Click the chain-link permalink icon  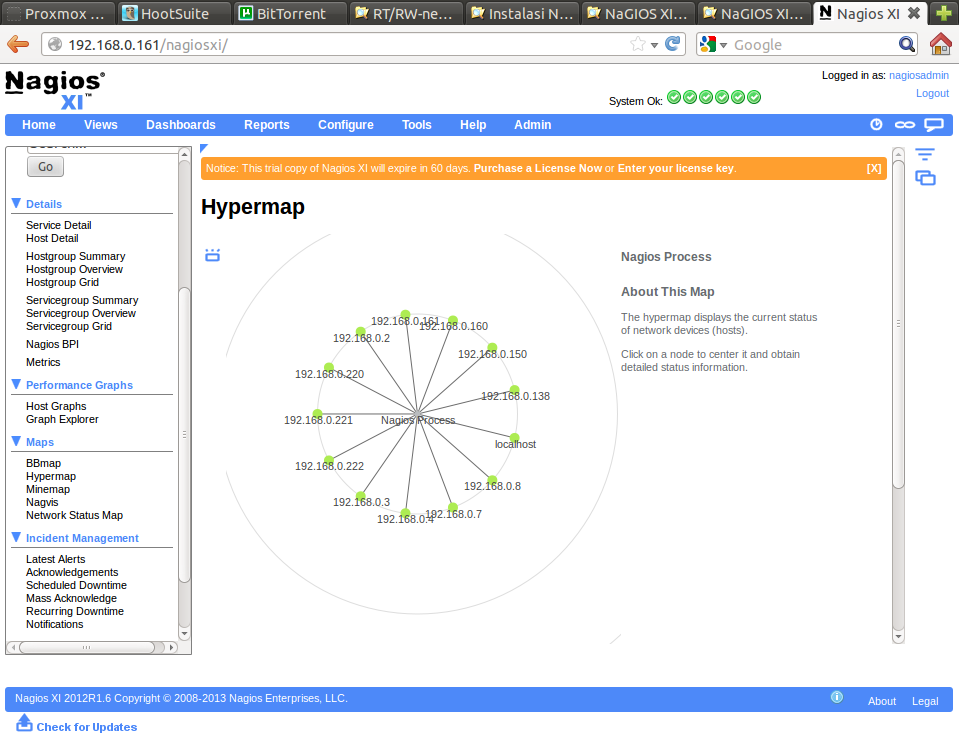click(x=904, y=125)
